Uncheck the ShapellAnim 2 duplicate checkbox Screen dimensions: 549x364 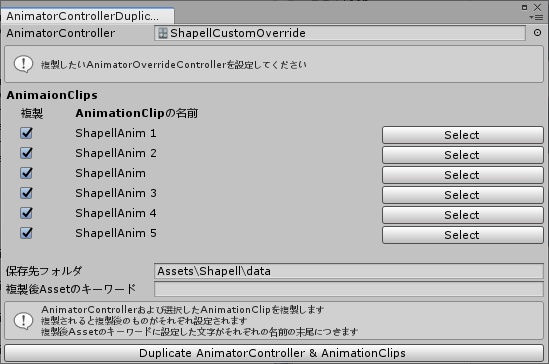point(26,153)
